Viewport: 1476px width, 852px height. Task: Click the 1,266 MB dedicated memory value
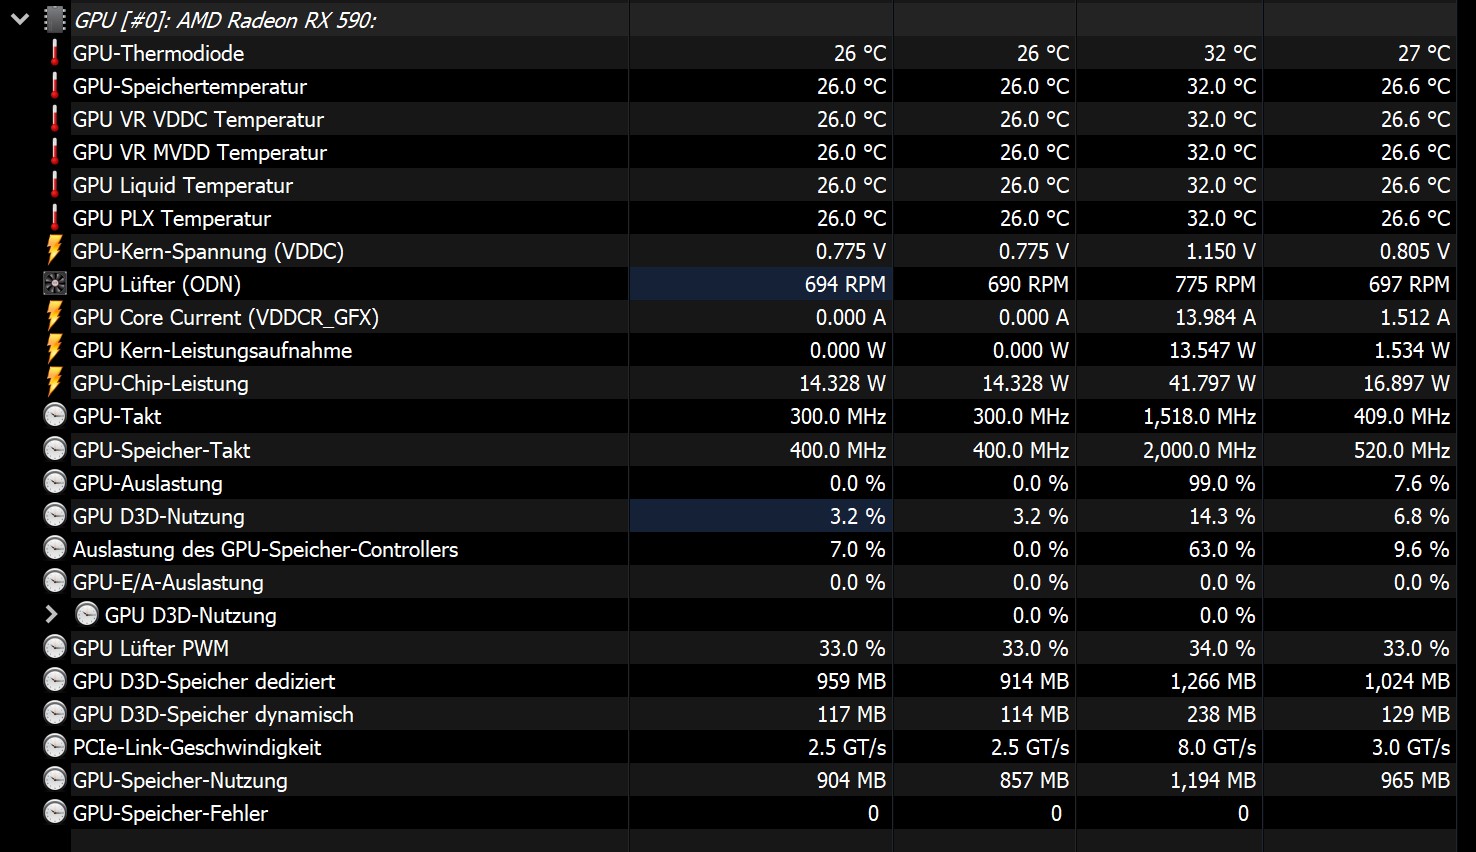(1213, 681)
